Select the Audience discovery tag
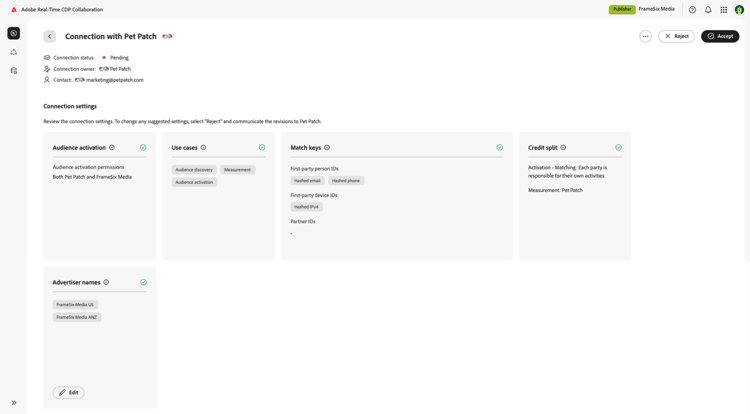 point(194,170)
